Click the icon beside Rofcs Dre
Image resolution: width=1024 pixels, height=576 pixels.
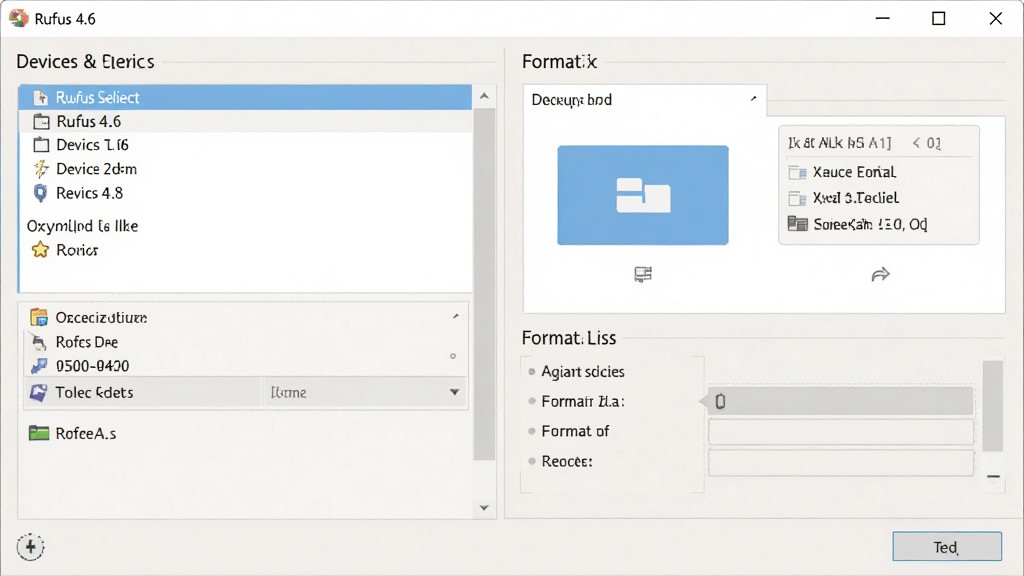coord(39,342)
